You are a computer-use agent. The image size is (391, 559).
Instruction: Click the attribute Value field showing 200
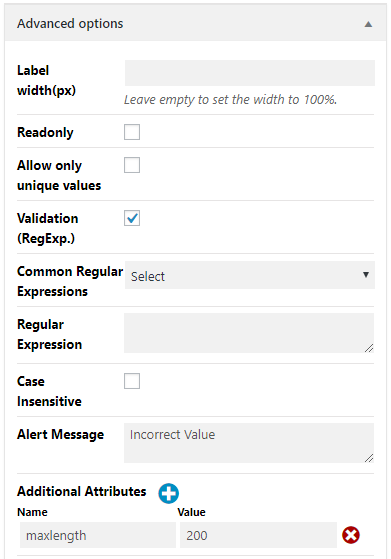point(258,535)
